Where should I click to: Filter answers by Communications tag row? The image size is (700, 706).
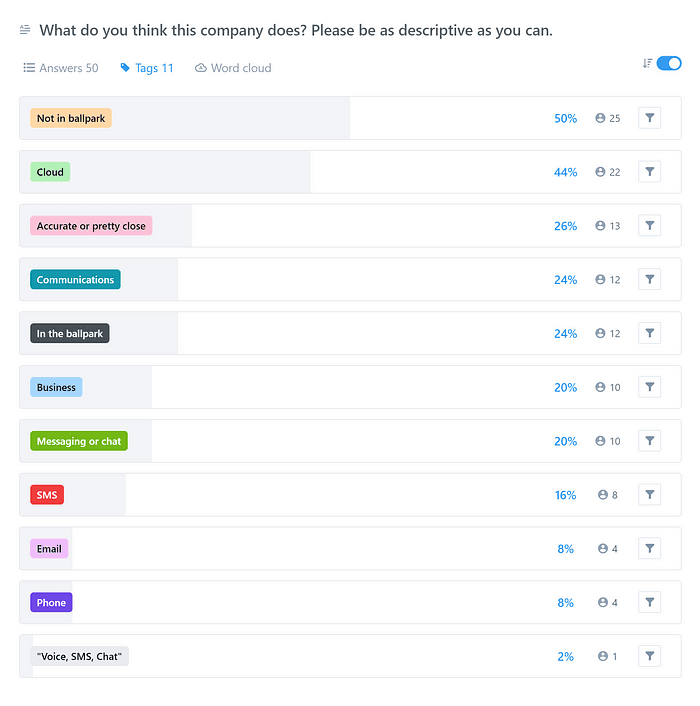coord(650,280)
